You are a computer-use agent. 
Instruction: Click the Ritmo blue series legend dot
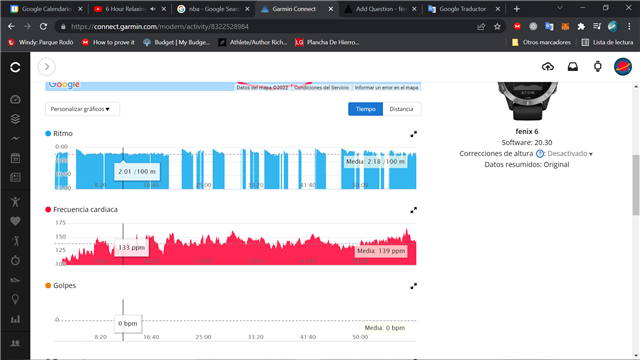[x=48, y=133]
